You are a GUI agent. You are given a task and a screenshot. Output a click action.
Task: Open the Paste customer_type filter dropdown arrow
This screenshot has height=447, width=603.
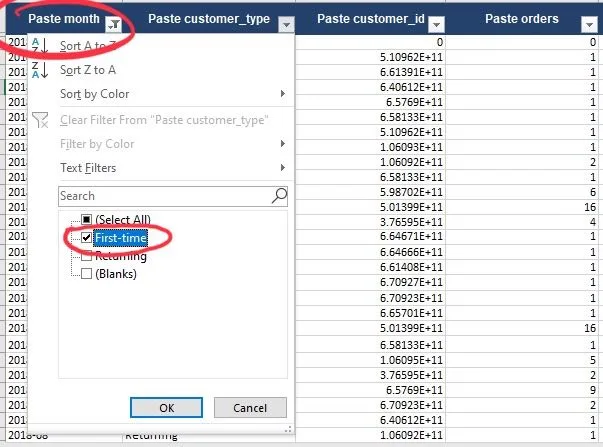click(x=287, y=21)
